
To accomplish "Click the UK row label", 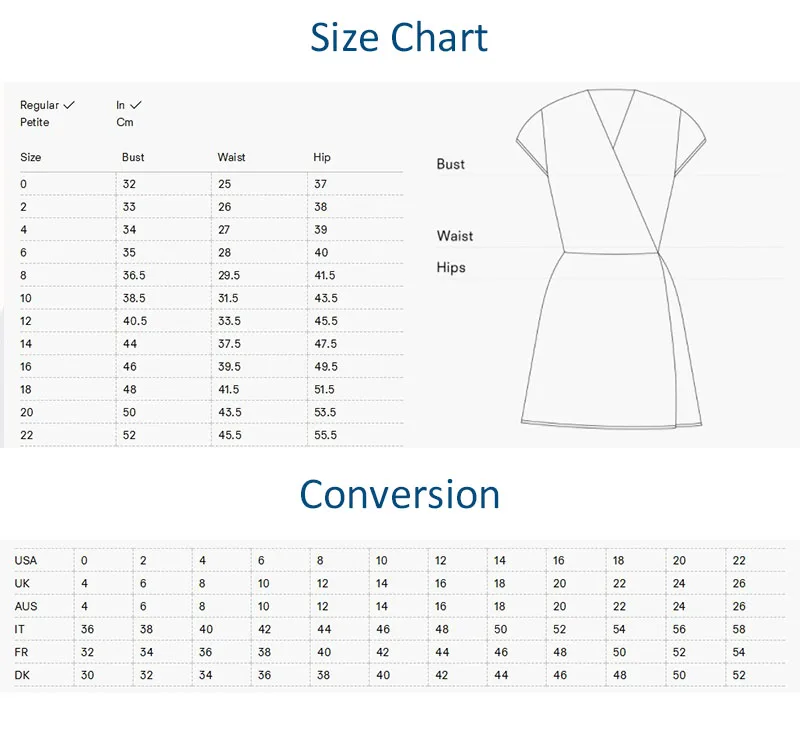I will (x=22, y=583).
